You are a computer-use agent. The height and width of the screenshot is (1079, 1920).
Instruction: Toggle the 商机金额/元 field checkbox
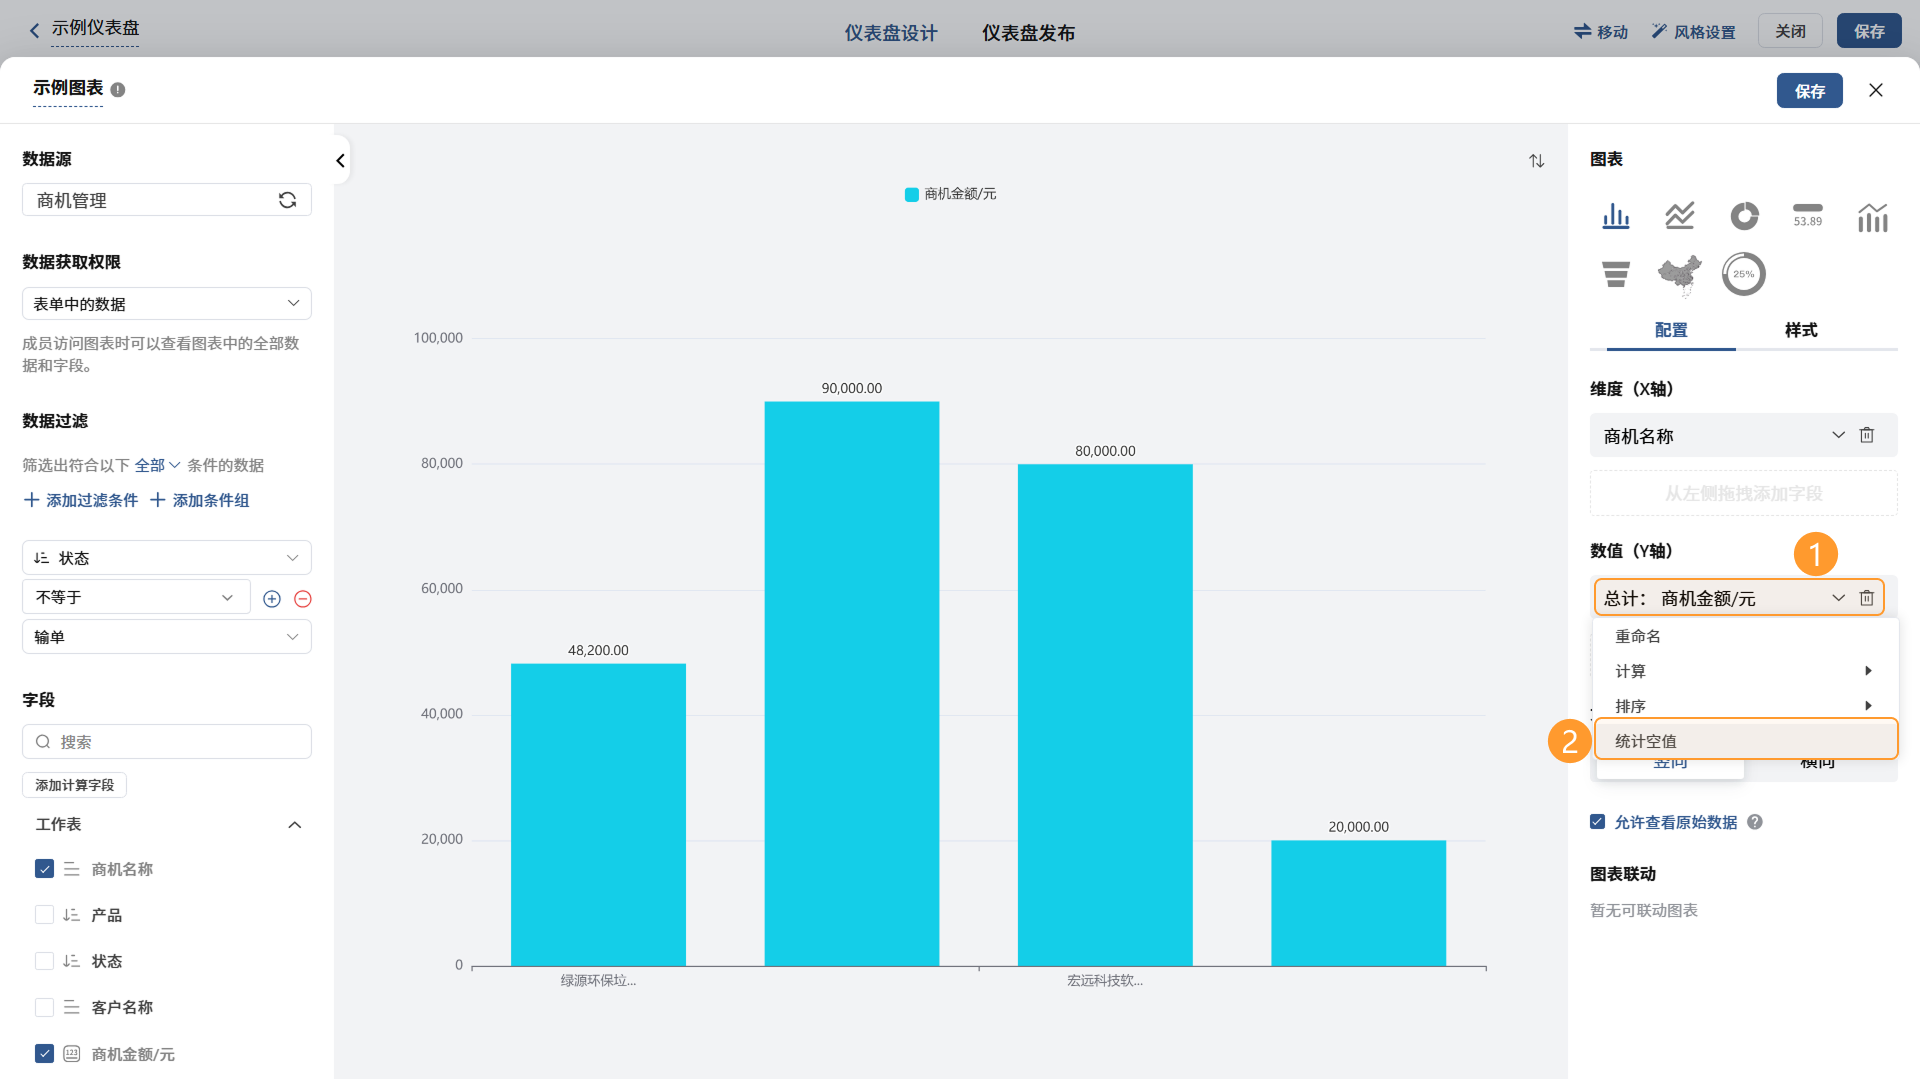click(x=44, y=1054)
